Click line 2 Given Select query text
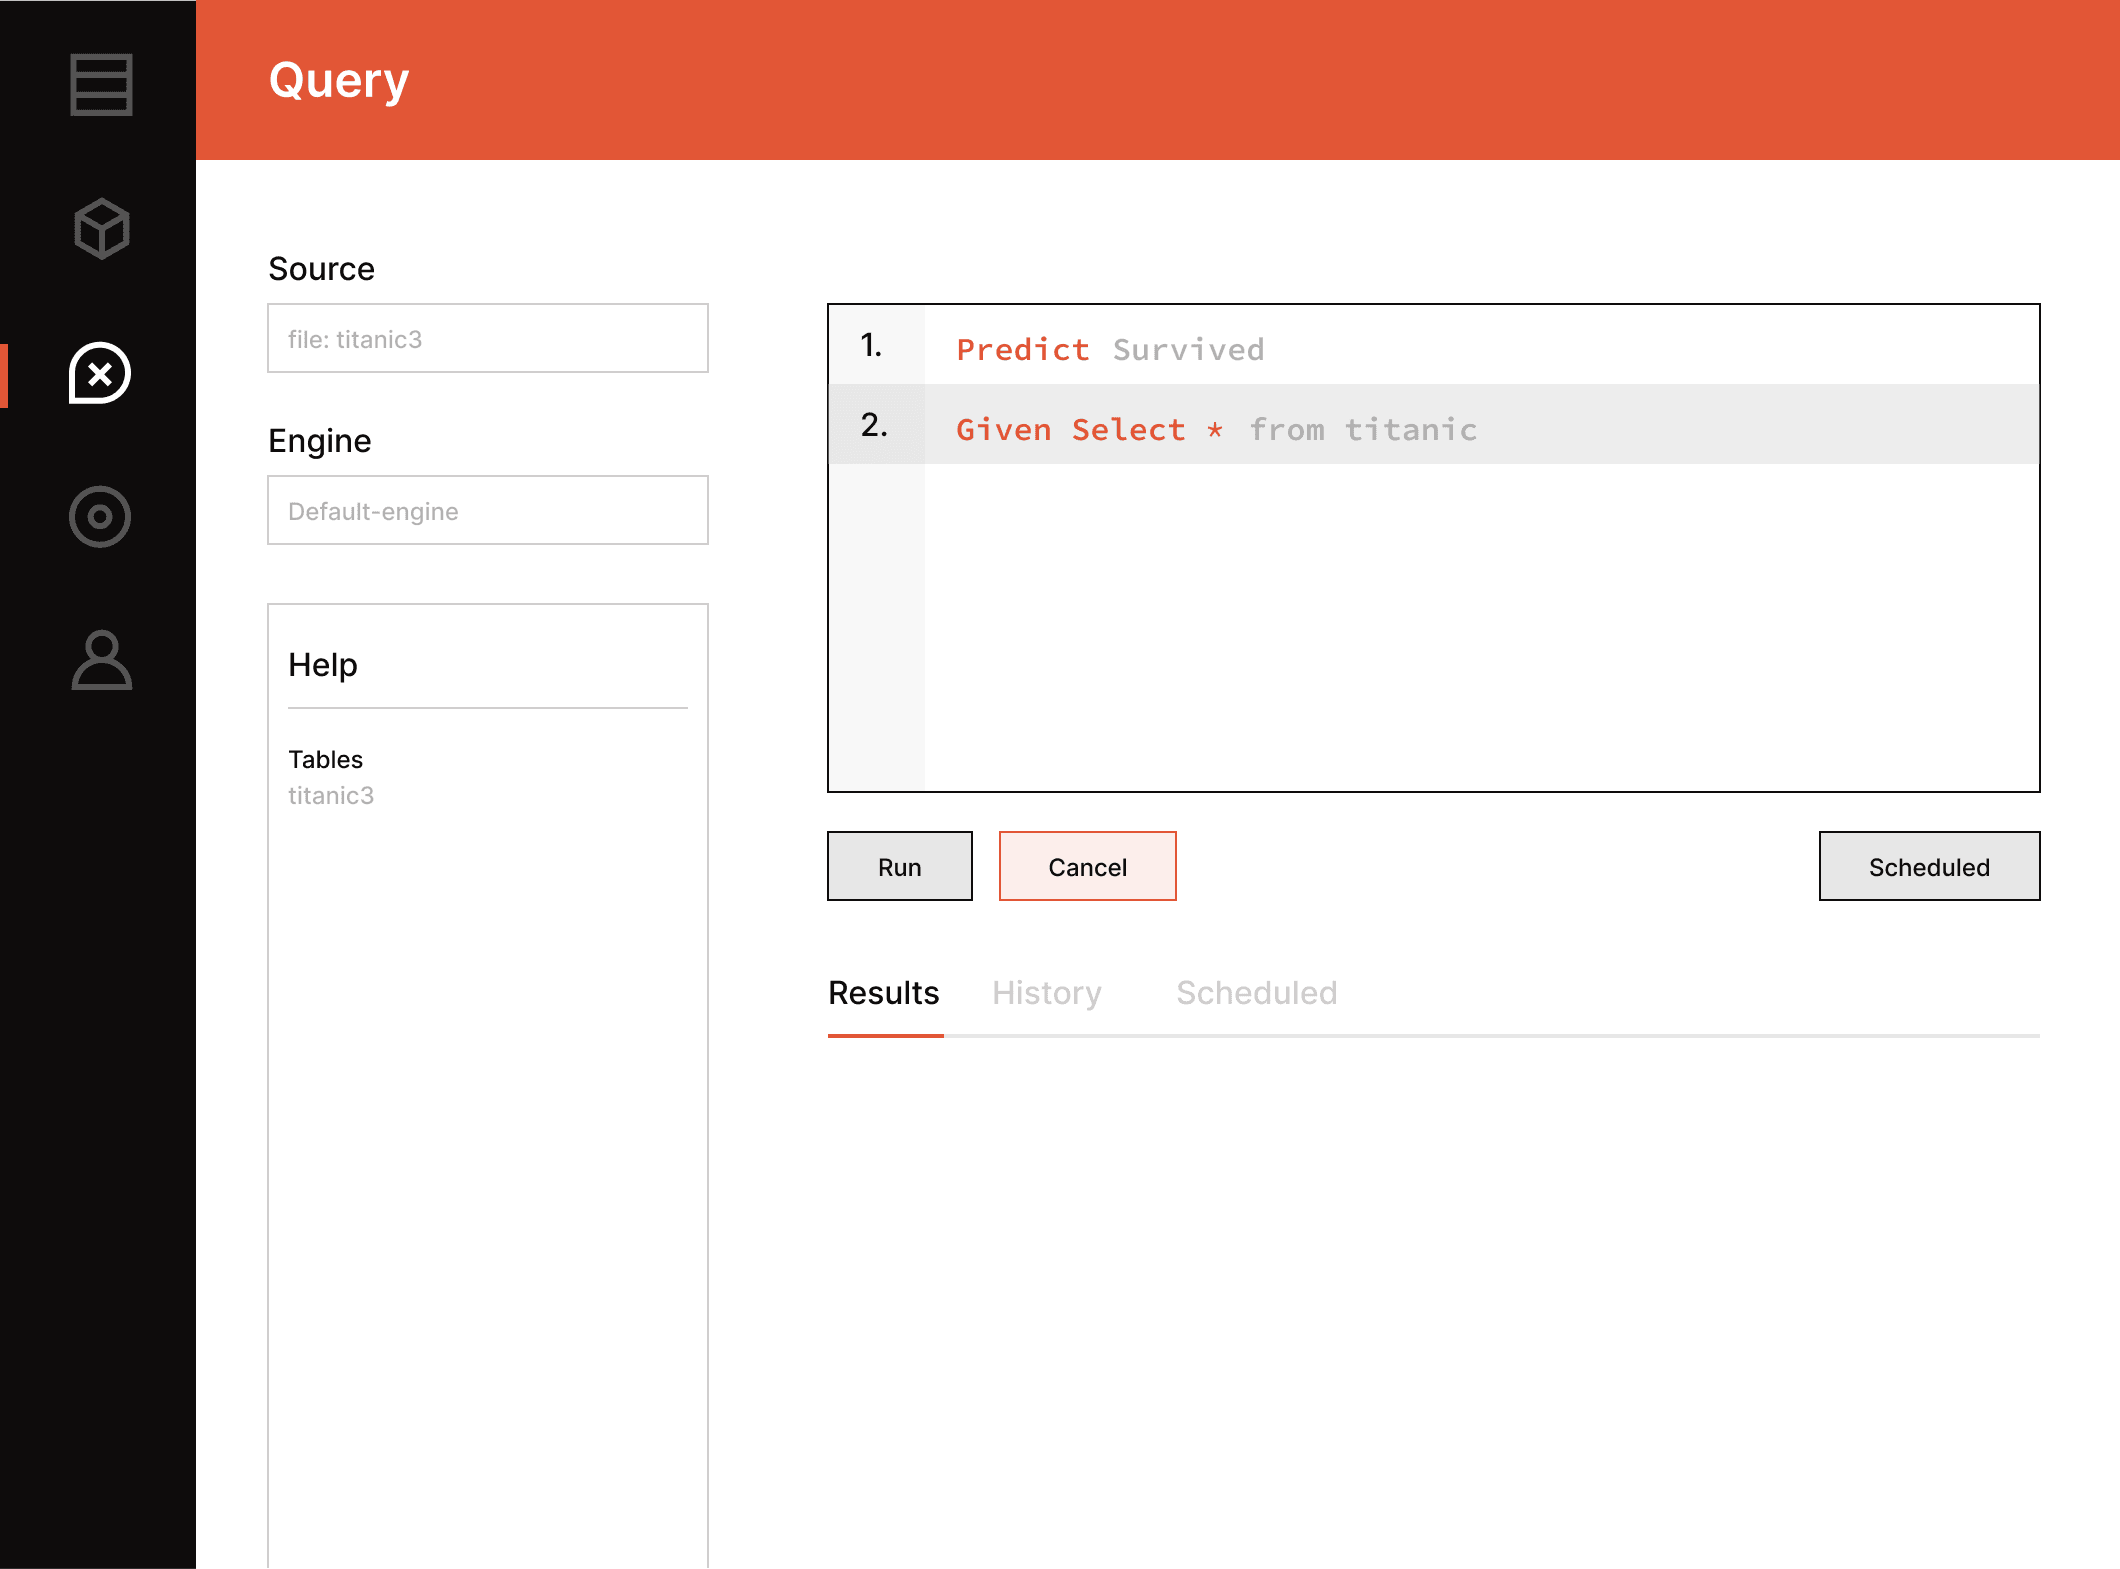The image size is (2120, 1569). pyautogui.click(x=1215, y=429)
